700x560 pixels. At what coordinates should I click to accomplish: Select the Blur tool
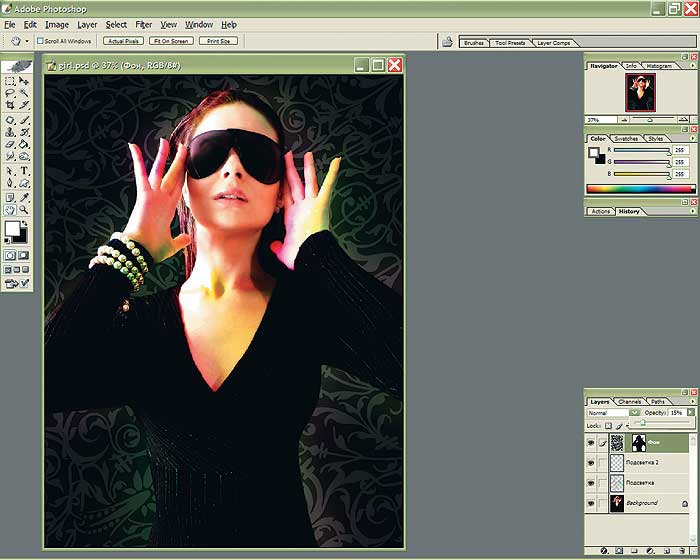click(x=9, y=156)
